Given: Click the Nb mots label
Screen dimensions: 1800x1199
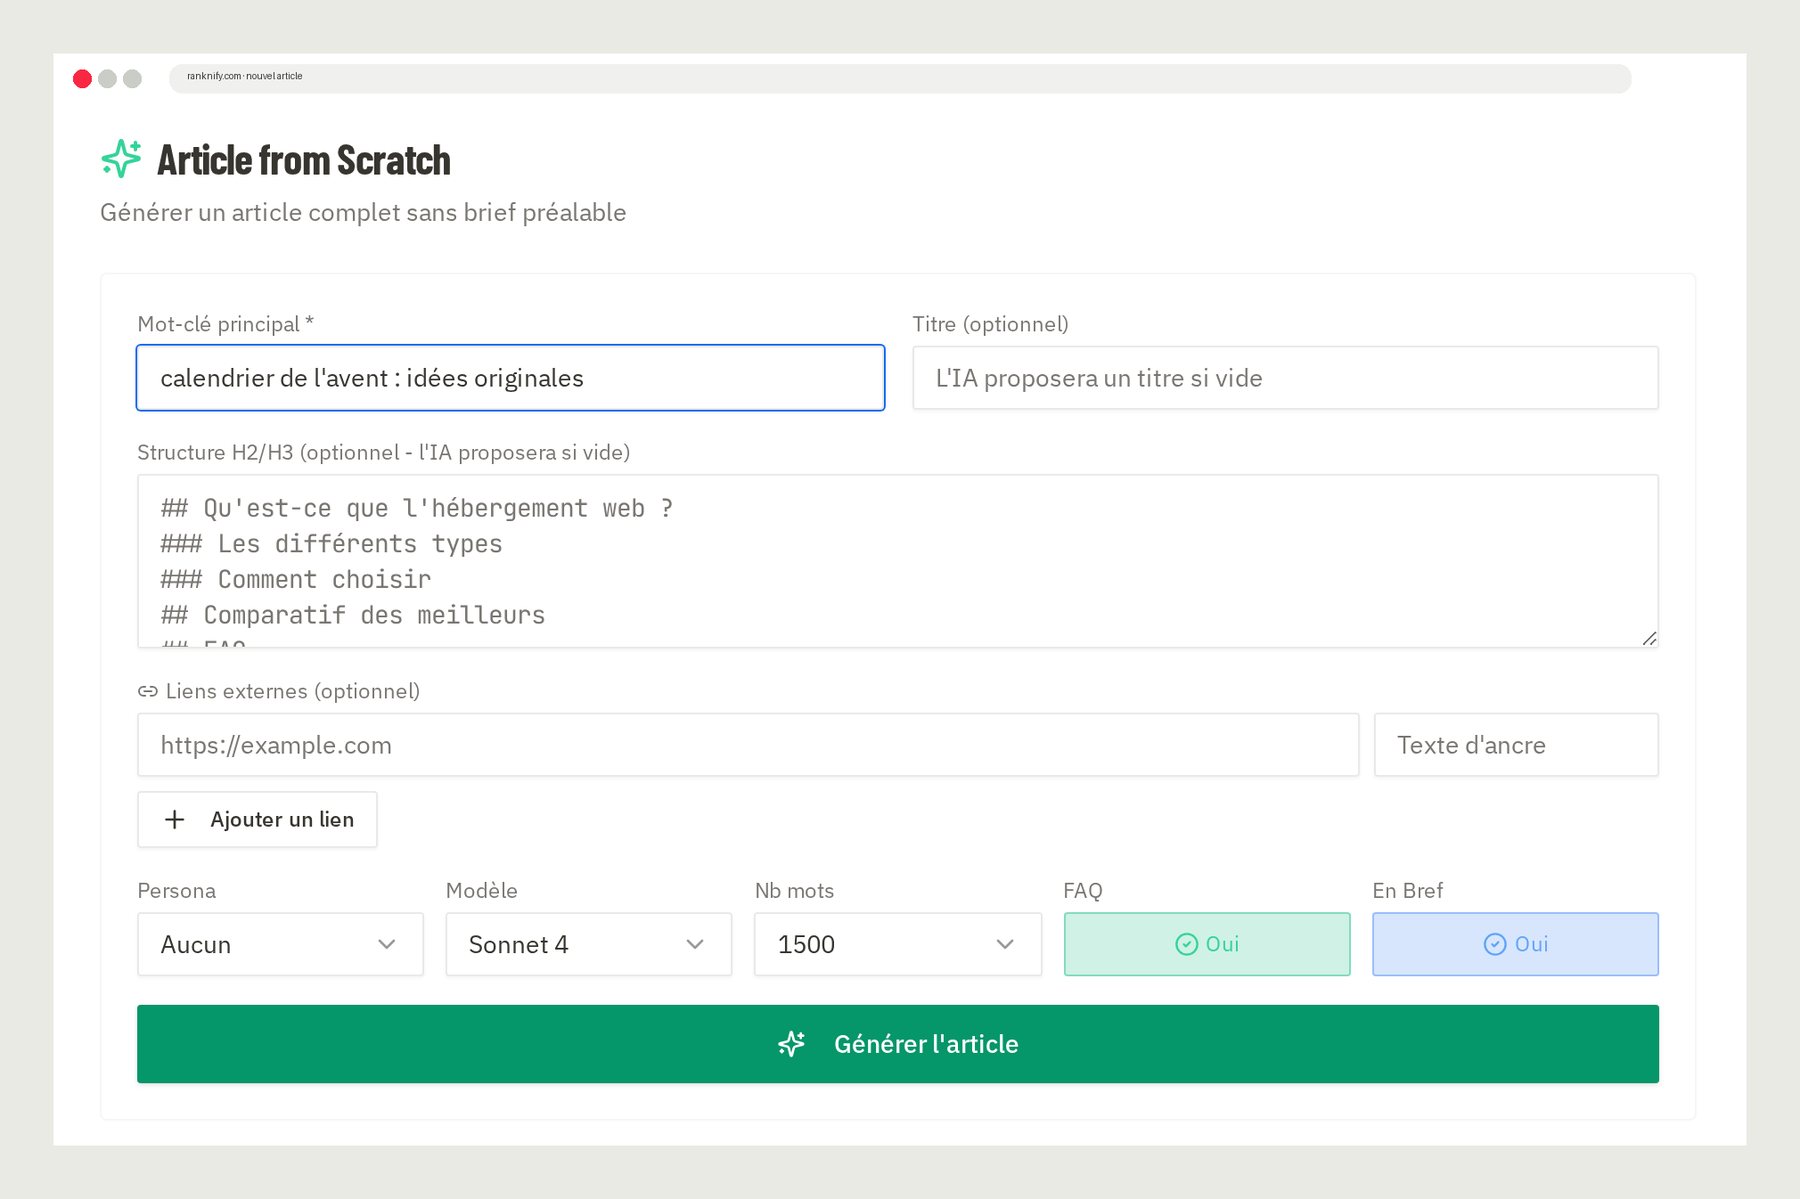Looking at the screenshot, I should 794,891.
